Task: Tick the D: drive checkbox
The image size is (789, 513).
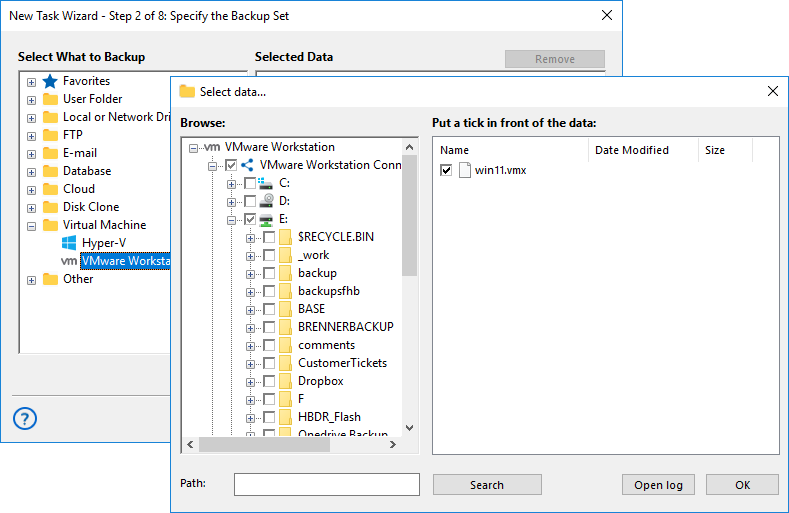Action: [250, 201]
